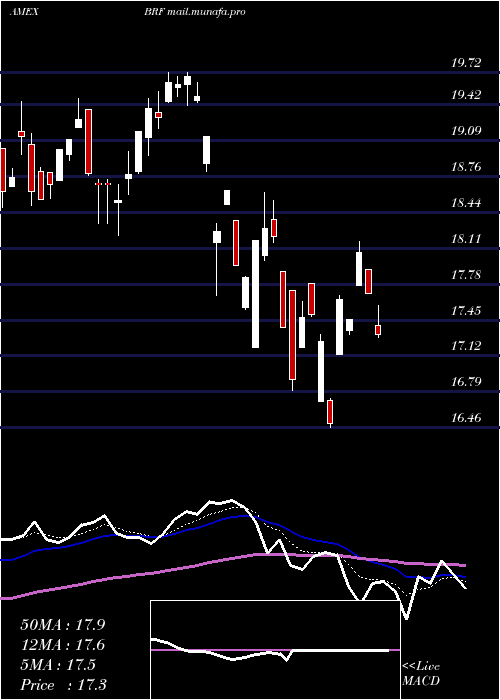Select the 18.44 price level label
This screenshot has width=500, height=700.
(x=466, y=203)
